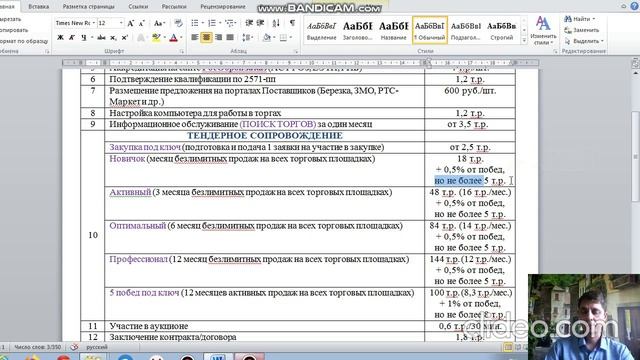Screen dimensions: 640x360
Task: Align paragraph text to the left
Action: click(x=195, y=38)
